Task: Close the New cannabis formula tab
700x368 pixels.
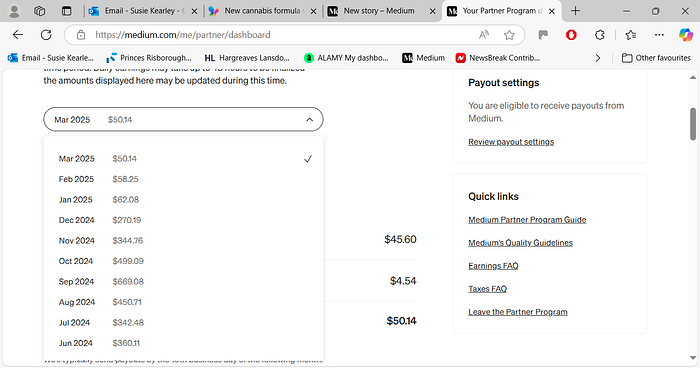Action: click(313, 12)
